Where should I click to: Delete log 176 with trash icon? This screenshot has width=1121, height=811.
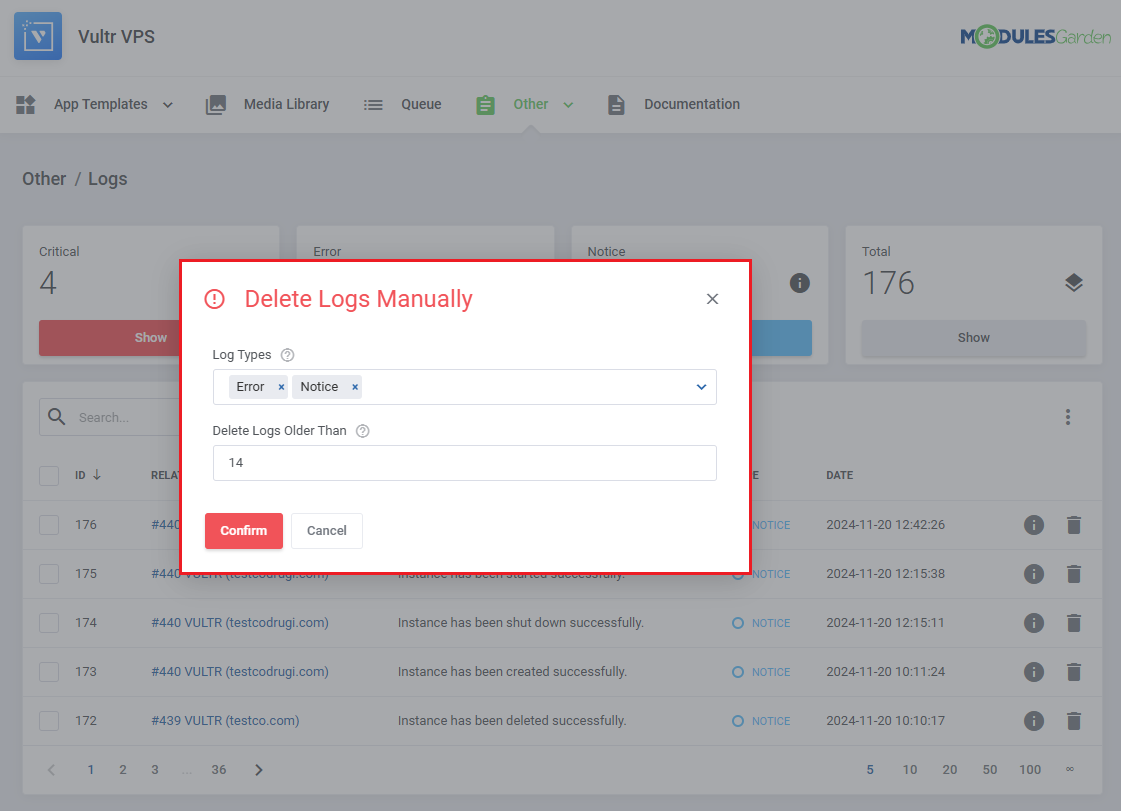click(x=1073, y=525)
